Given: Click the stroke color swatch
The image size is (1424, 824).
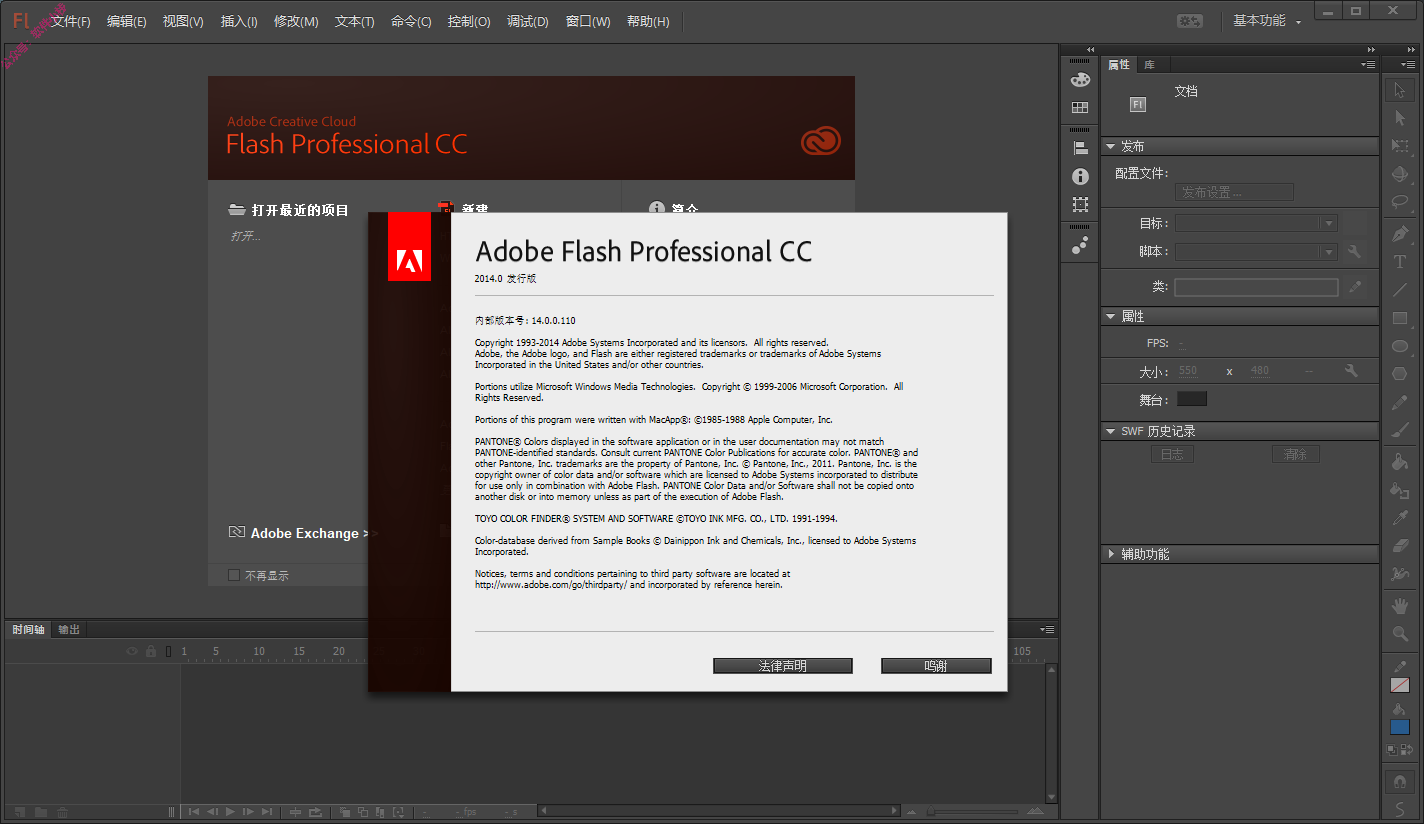Looking at the screenshot, I should [1400, 685].
